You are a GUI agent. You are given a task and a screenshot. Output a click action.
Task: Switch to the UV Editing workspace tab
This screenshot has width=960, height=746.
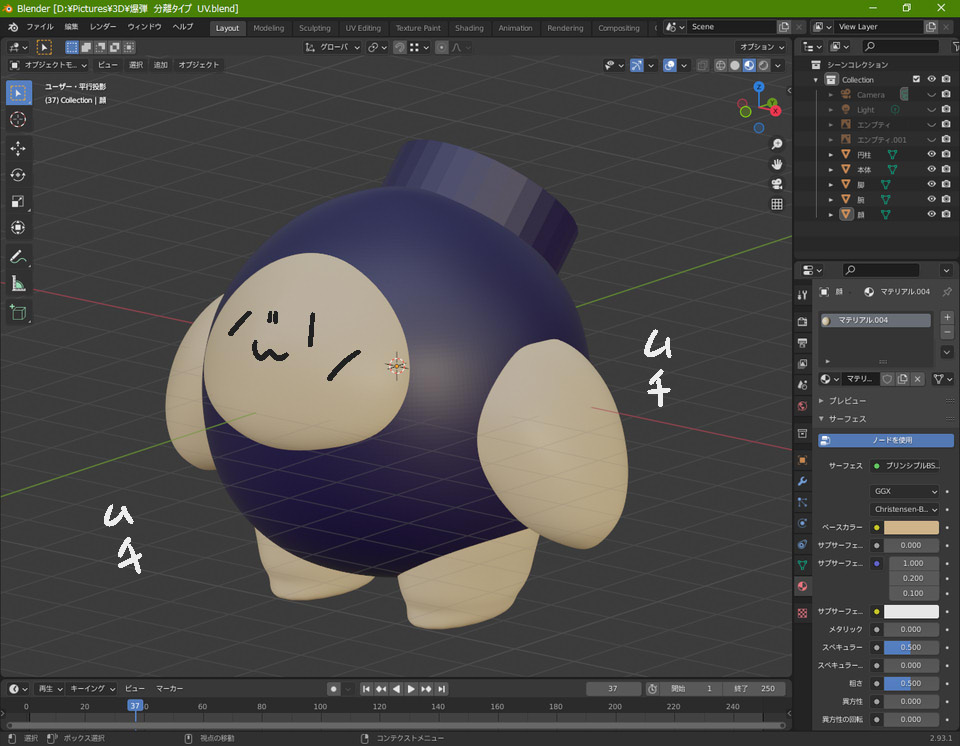tap(362, 28)
